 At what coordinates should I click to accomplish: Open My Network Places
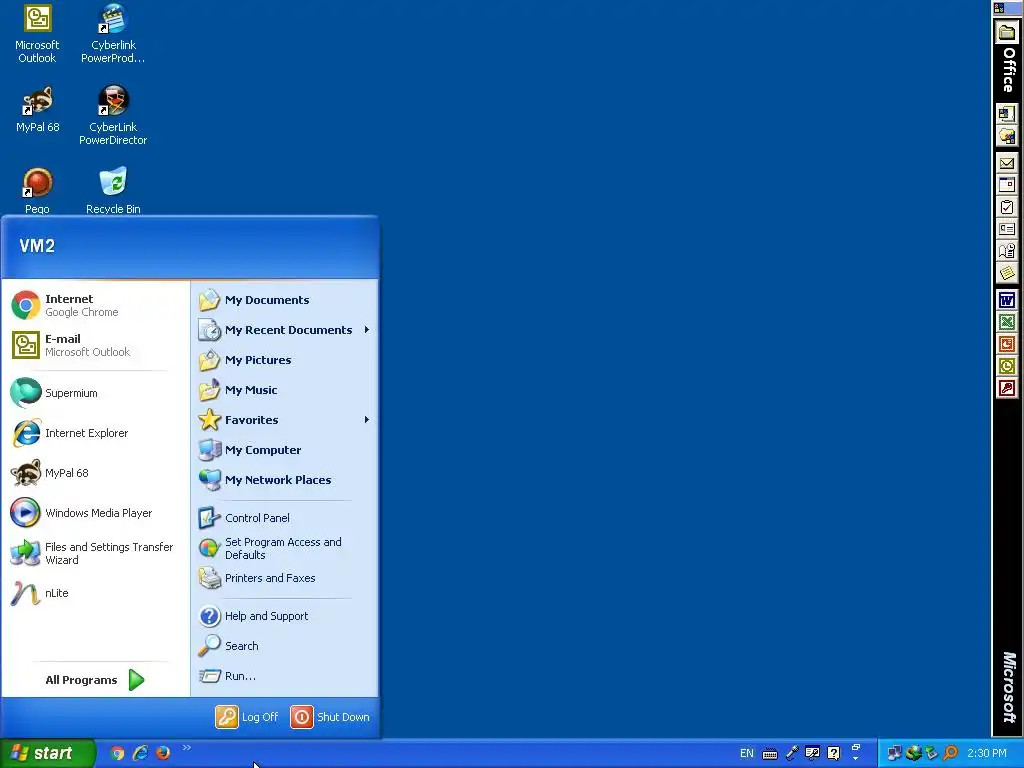pos(285,480)
